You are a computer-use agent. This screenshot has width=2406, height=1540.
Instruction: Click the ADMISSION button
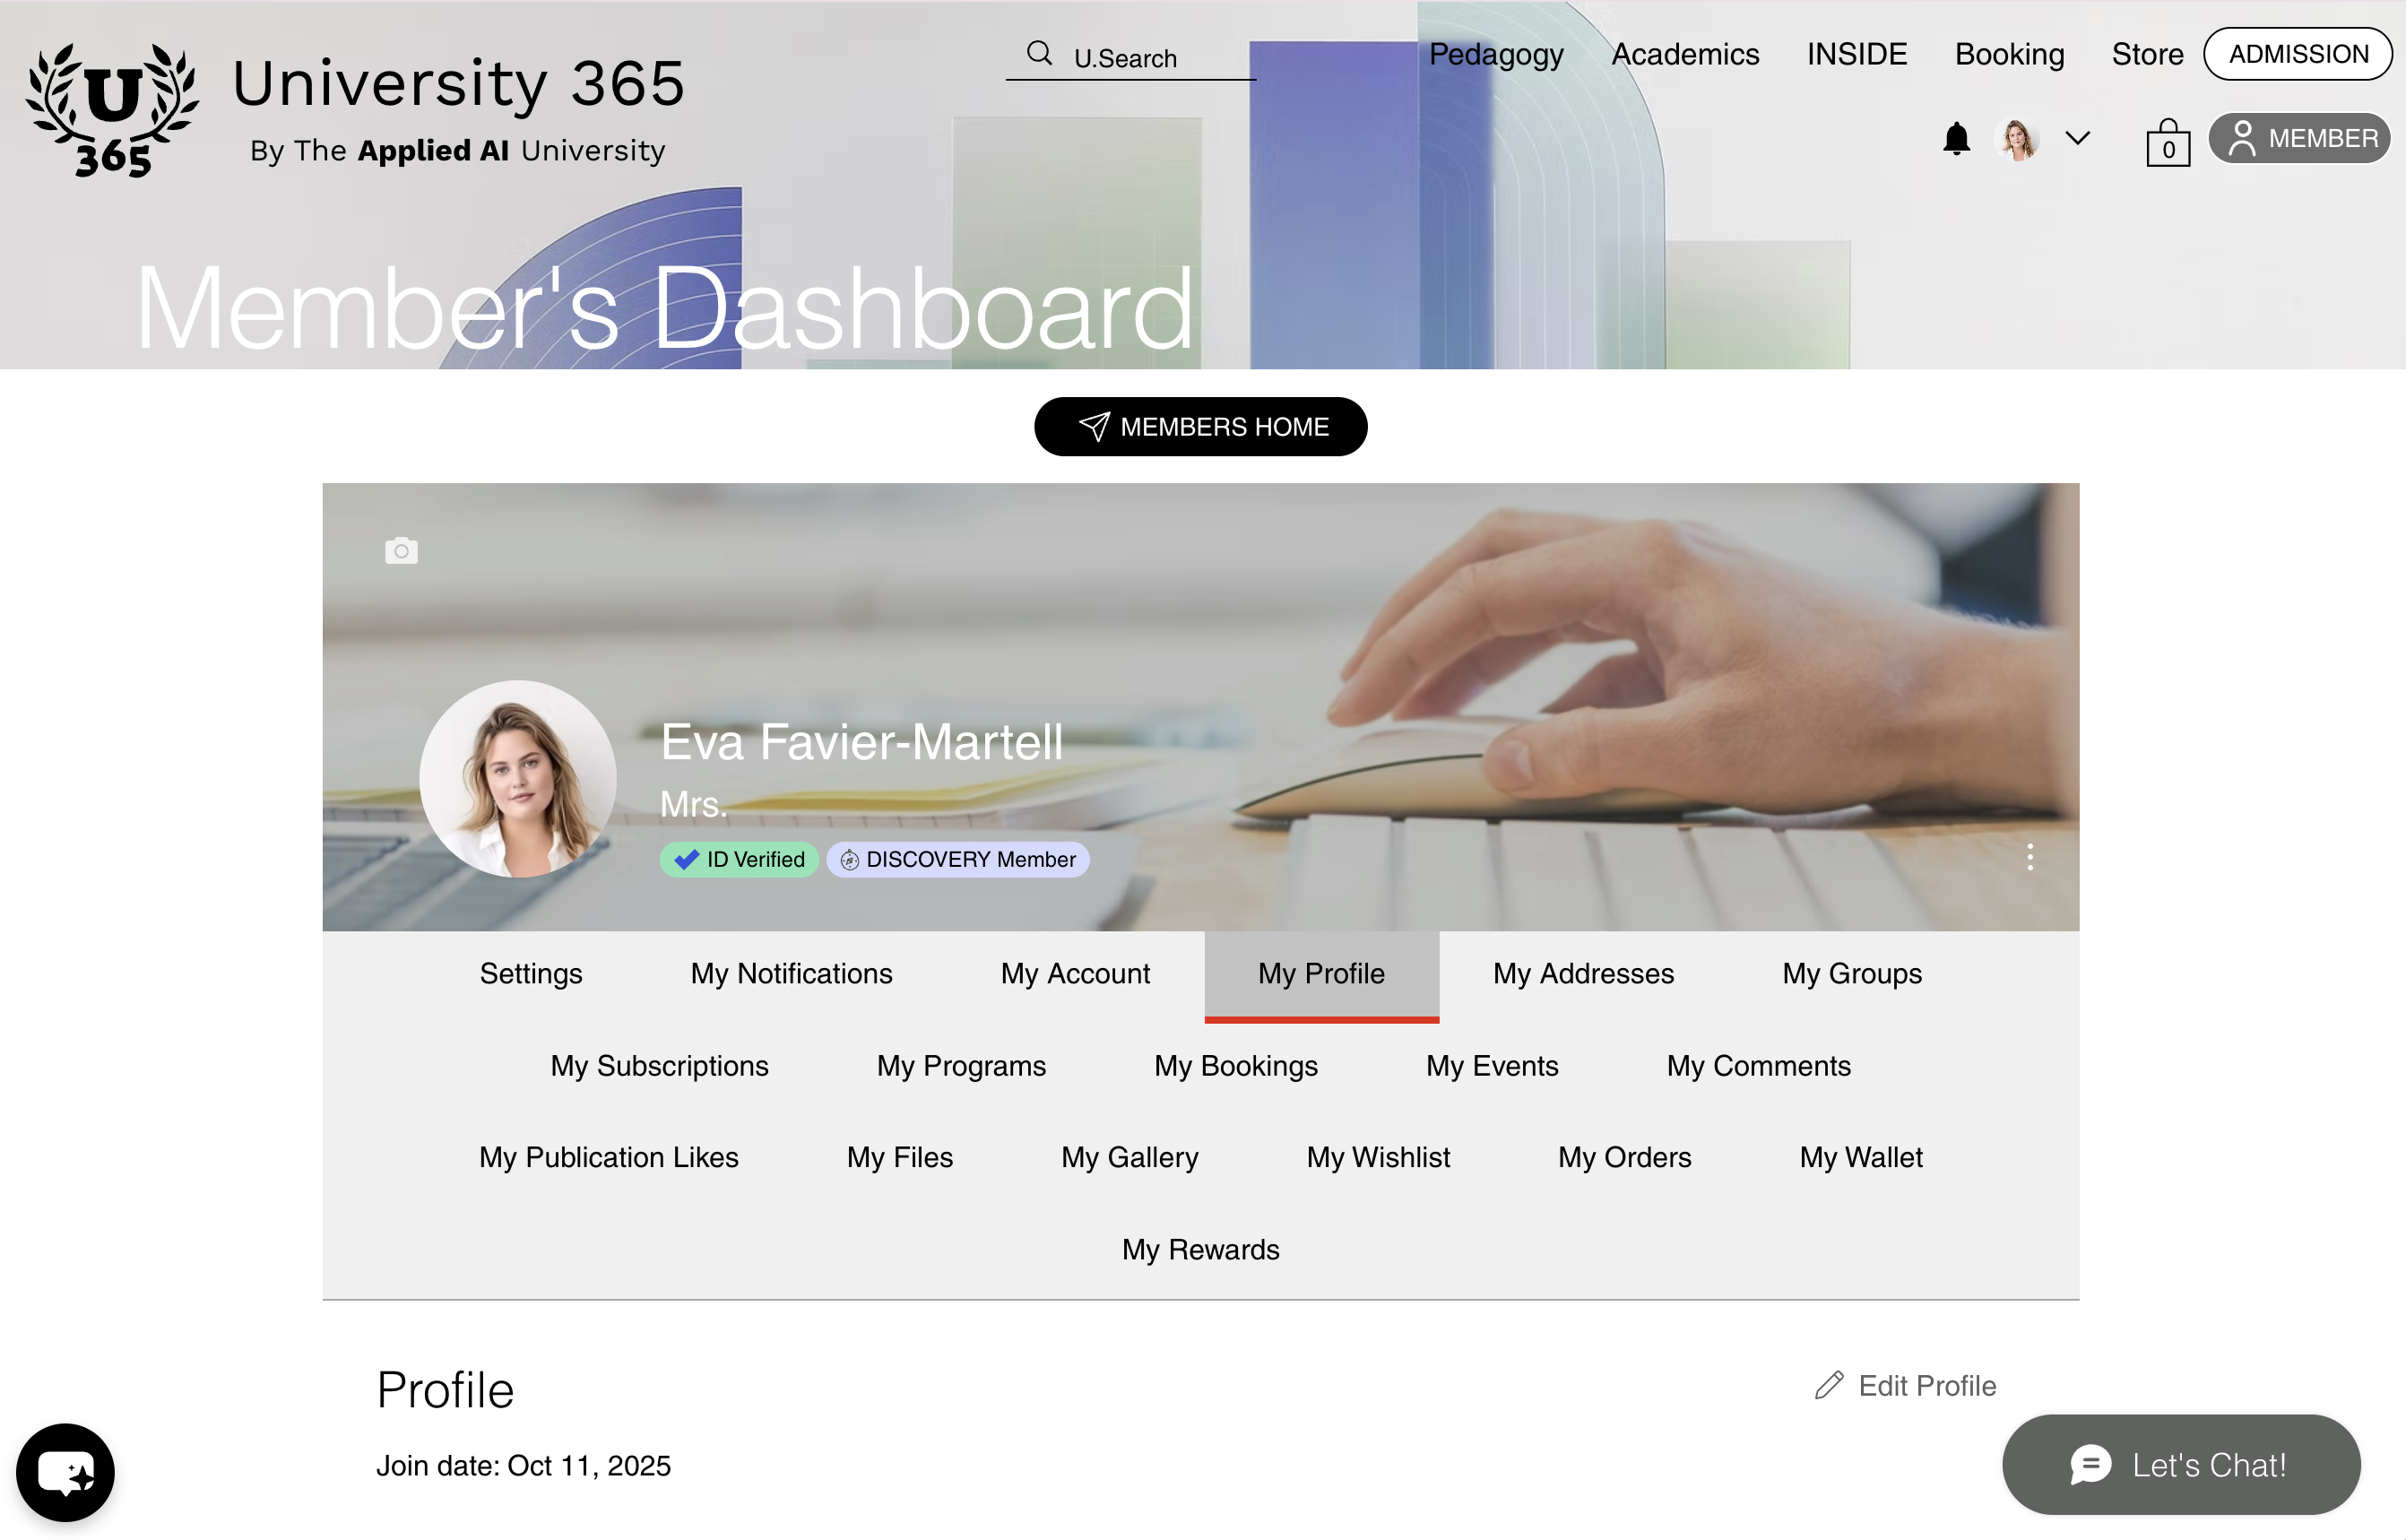(x=2297, y=54)
